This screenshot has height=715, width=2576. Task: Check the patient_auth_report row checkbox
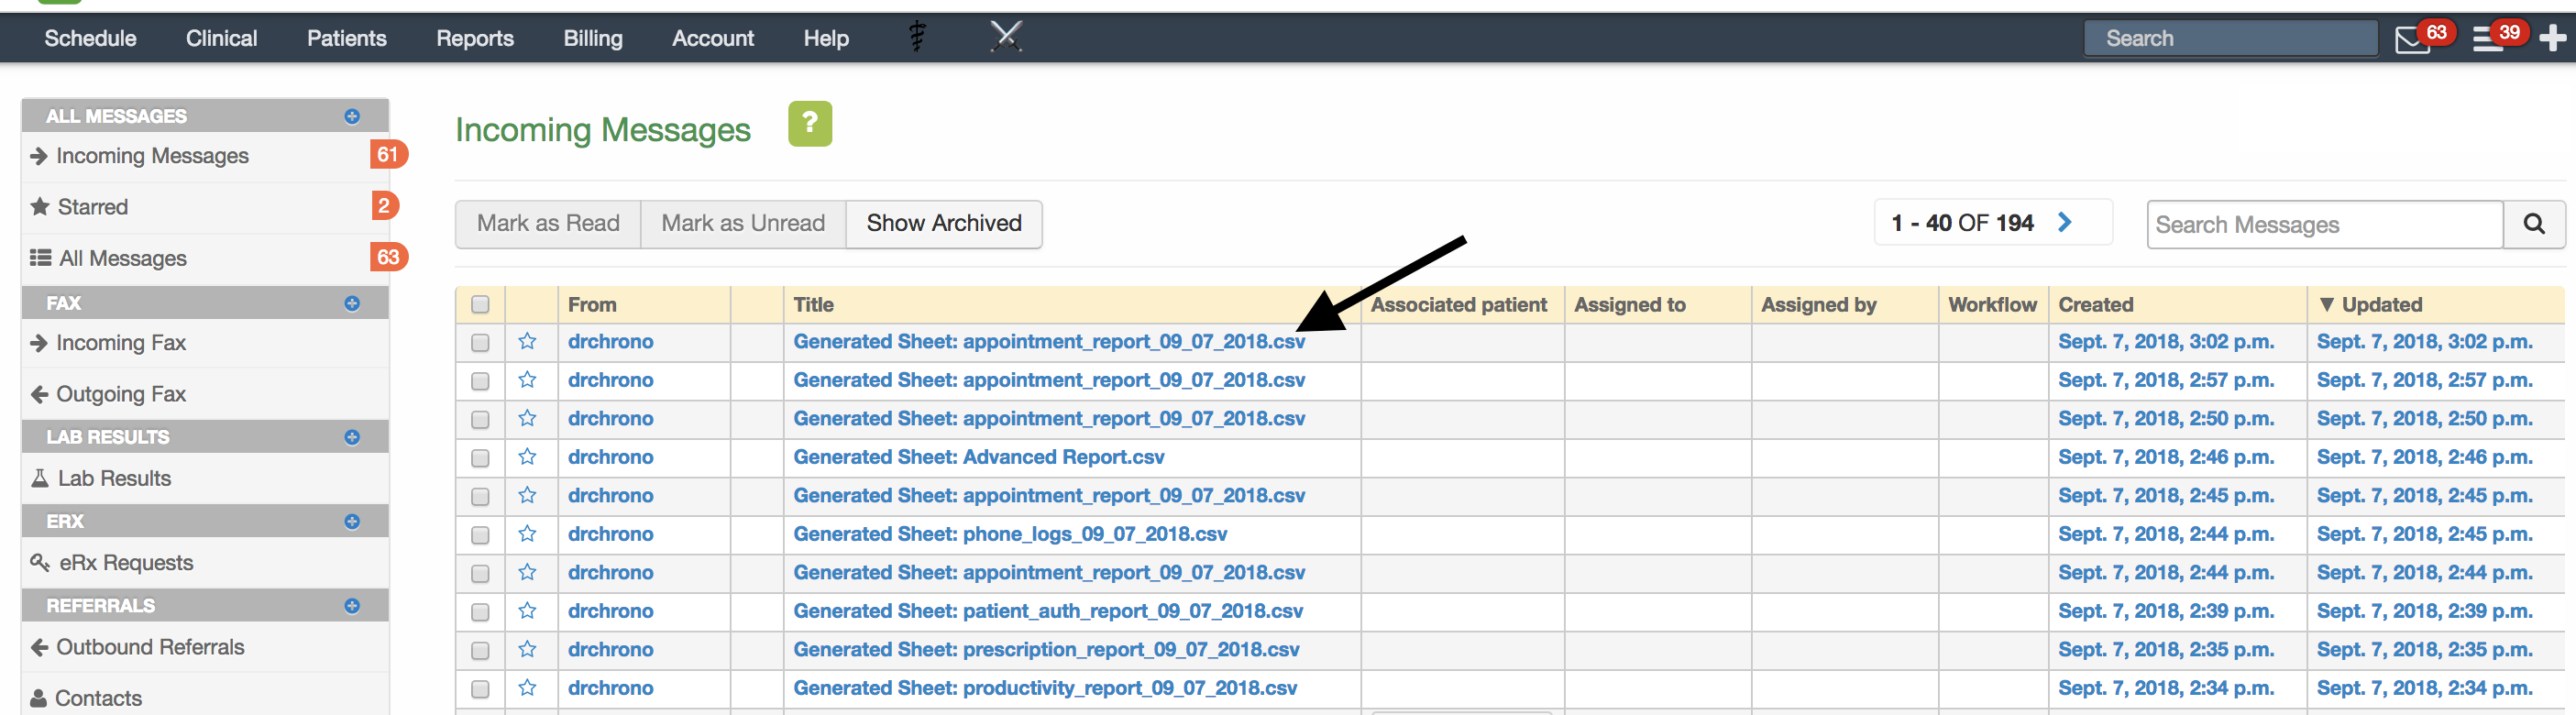pos(480,612)
